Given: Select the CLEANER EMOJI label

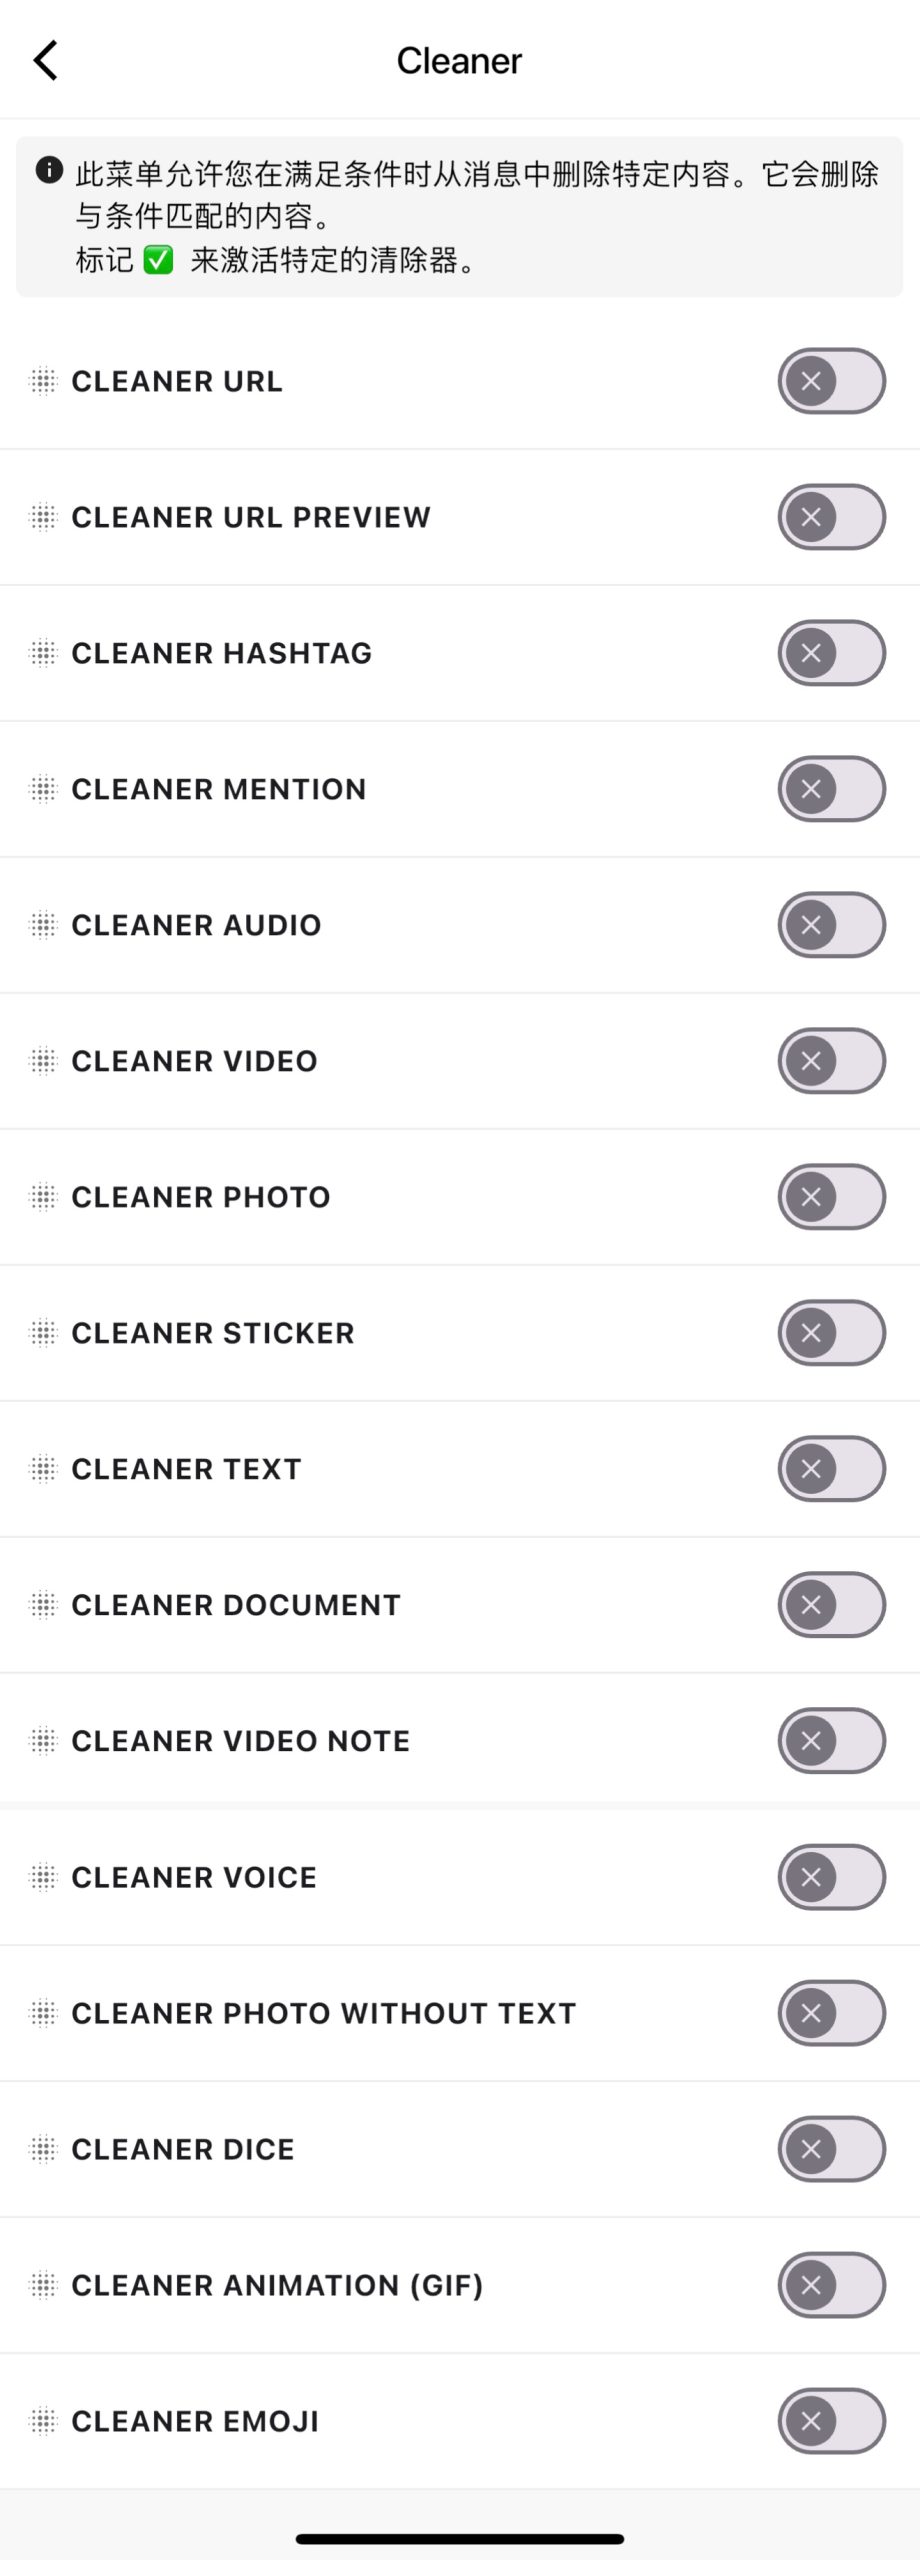Looking at the screenshot, I should [x=195, y=2421].
